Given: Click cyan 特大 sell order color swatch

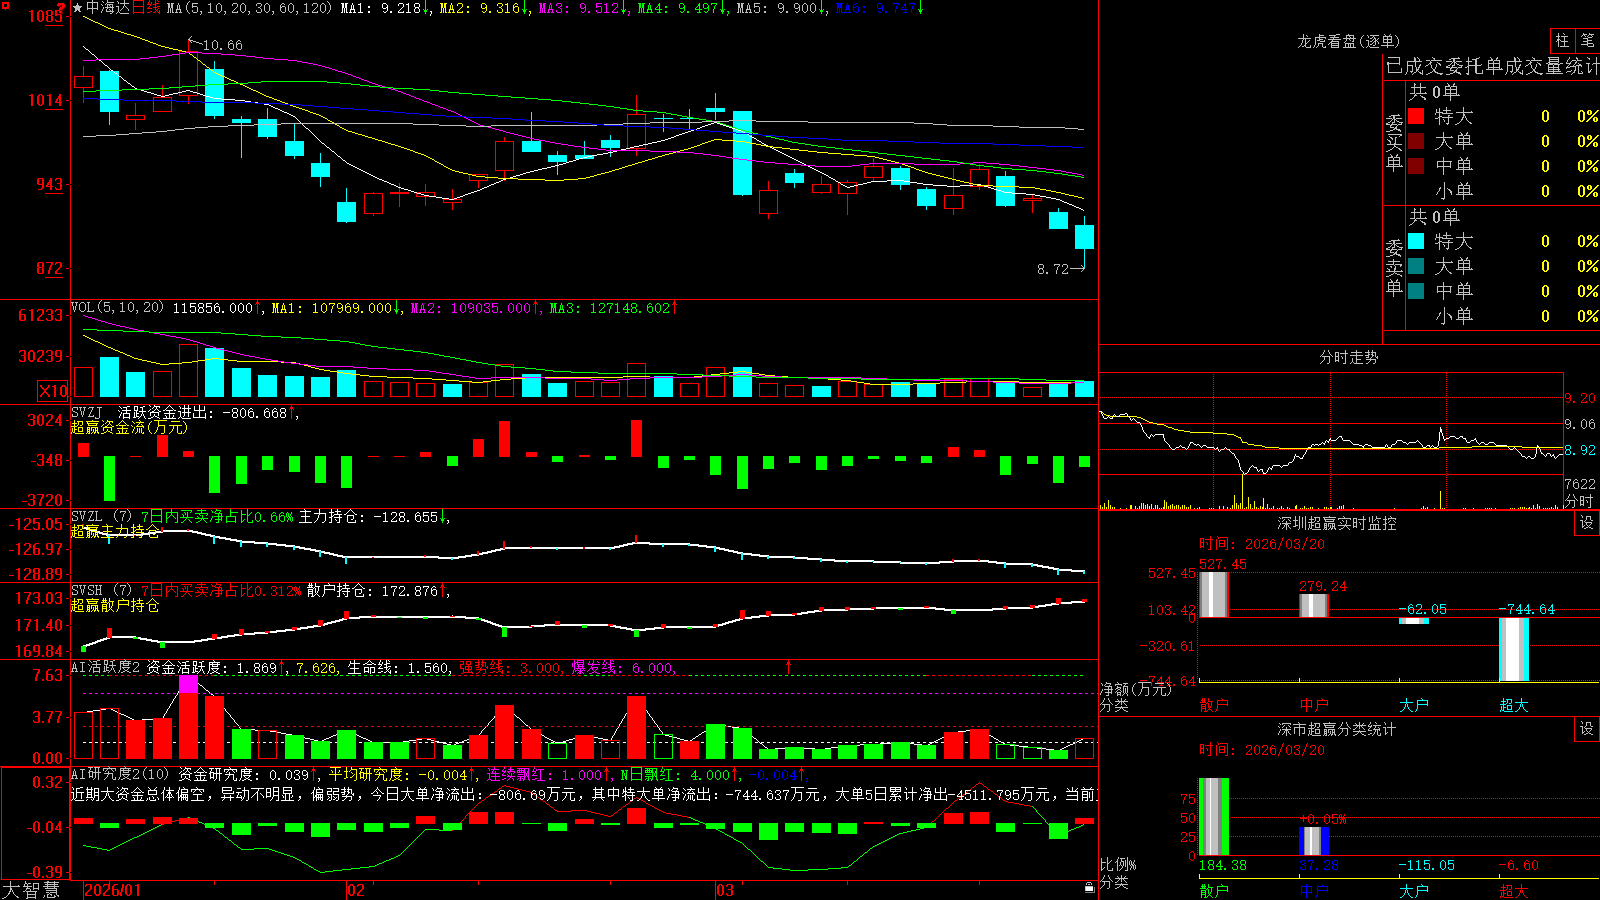Looking at the screenshot, I should [1416, 241].
